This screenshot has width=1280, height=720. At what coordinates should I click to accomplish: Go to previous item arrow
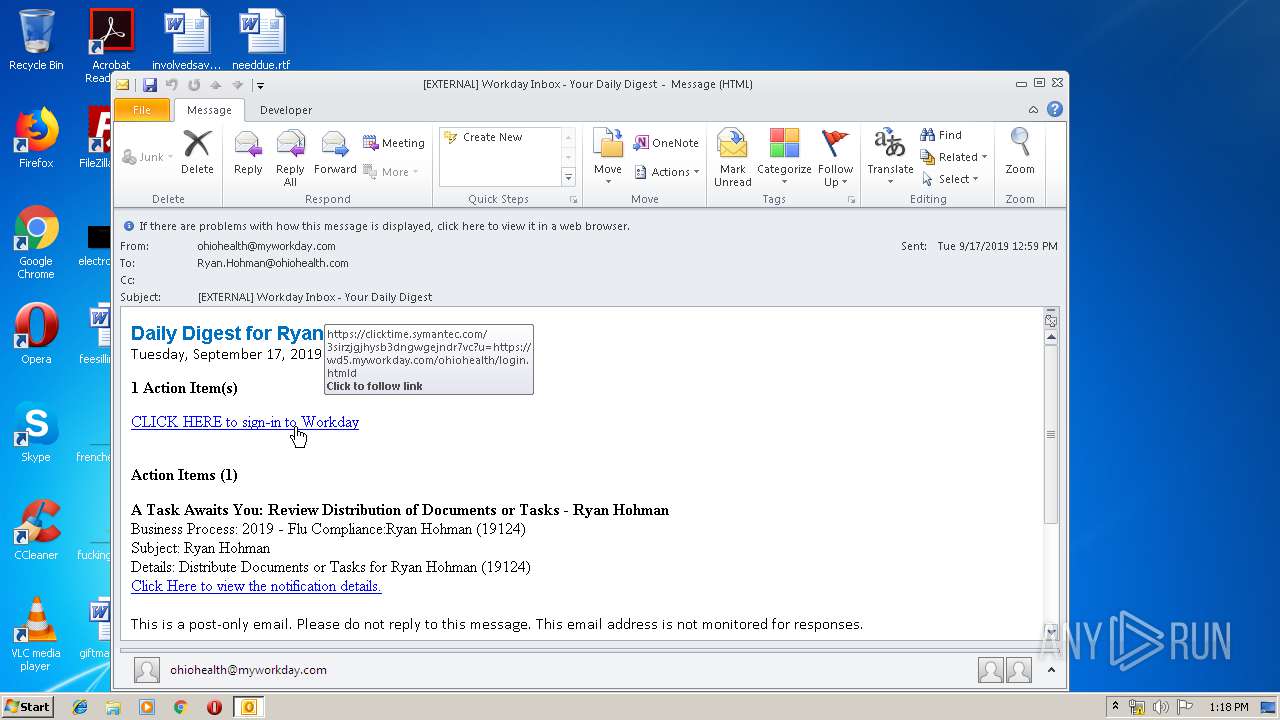(216, 85)
